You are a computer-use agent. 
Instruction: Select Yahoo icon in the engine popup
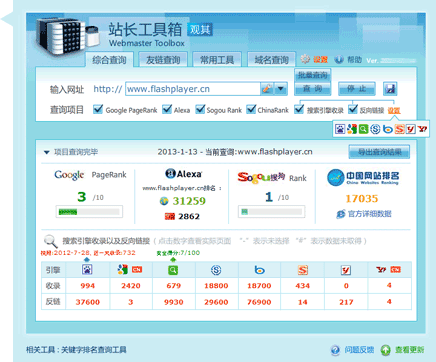(x=422, y=129)
